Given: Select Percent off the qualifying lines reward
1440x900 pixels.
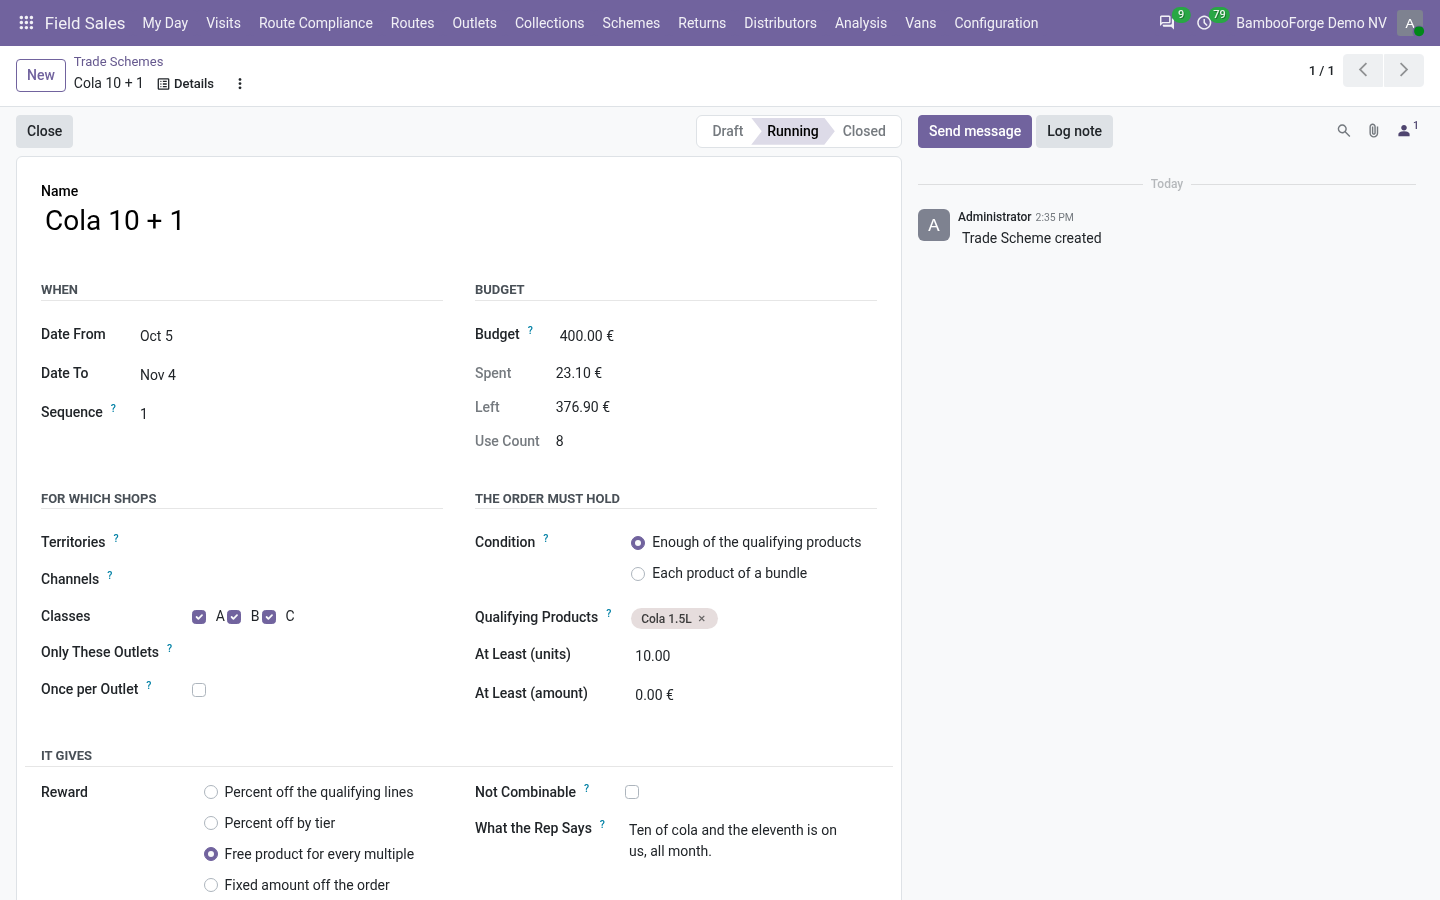Looking at the screenshot, I should pos(211,792).
